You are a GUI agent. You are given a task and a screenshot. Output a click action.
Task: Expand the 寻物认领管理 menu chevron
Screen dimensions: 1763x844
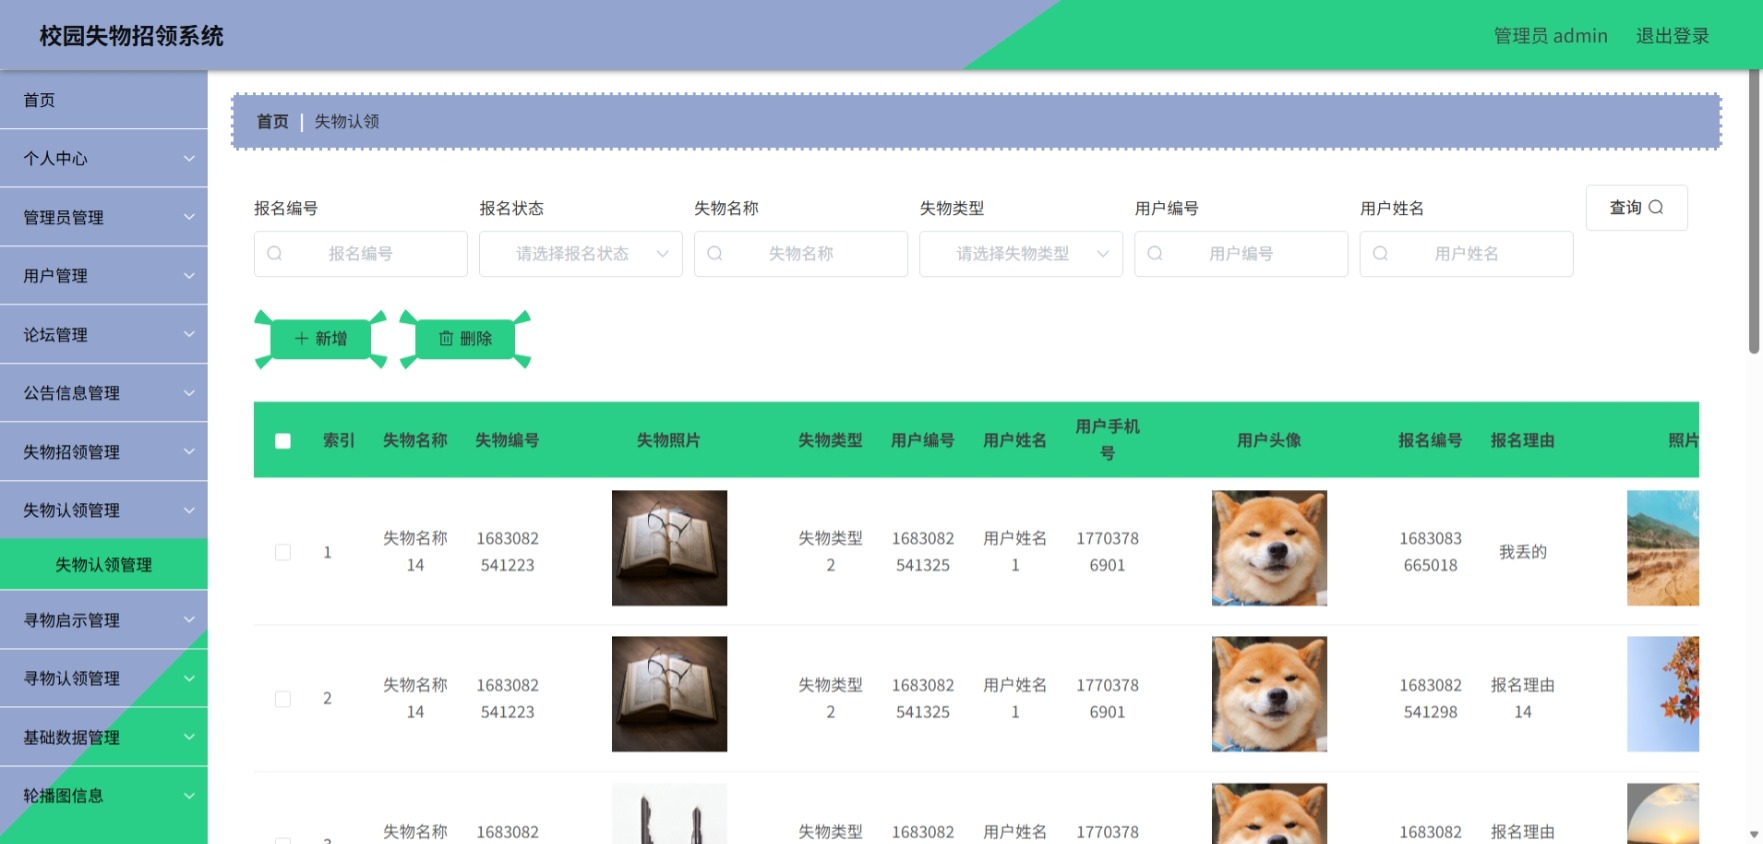pyautogui.click(x=189, y=678)
